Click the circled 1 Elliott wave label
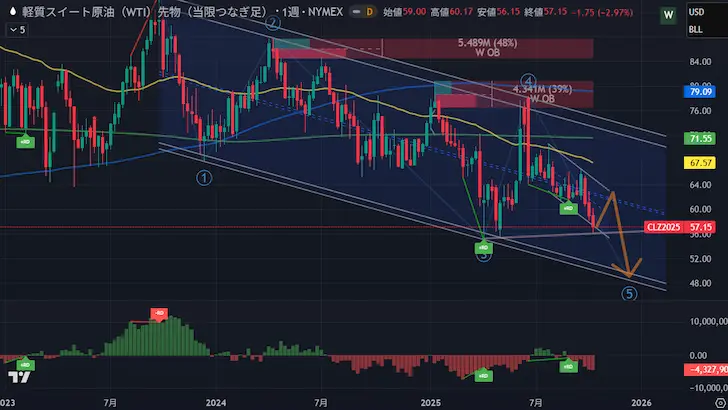The width and height of the screenshot is (728, 410). point(204,178)
